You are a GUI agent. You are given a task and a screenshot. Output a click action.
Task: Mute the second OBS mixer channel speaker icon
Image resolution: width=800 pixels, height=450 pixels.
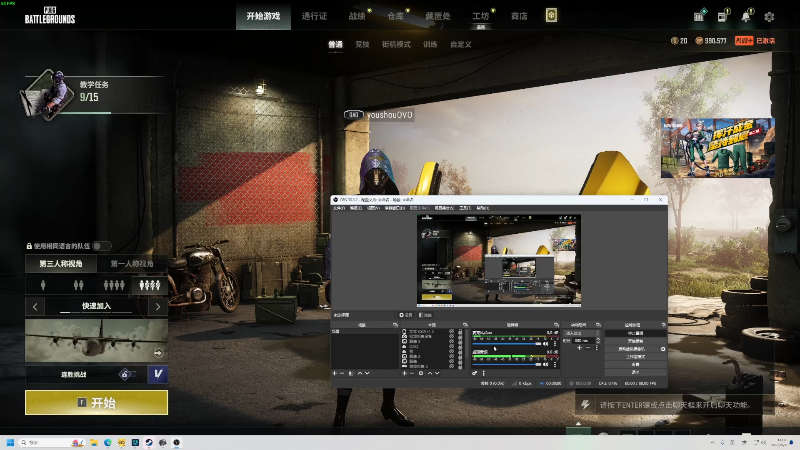click(545, 365)
